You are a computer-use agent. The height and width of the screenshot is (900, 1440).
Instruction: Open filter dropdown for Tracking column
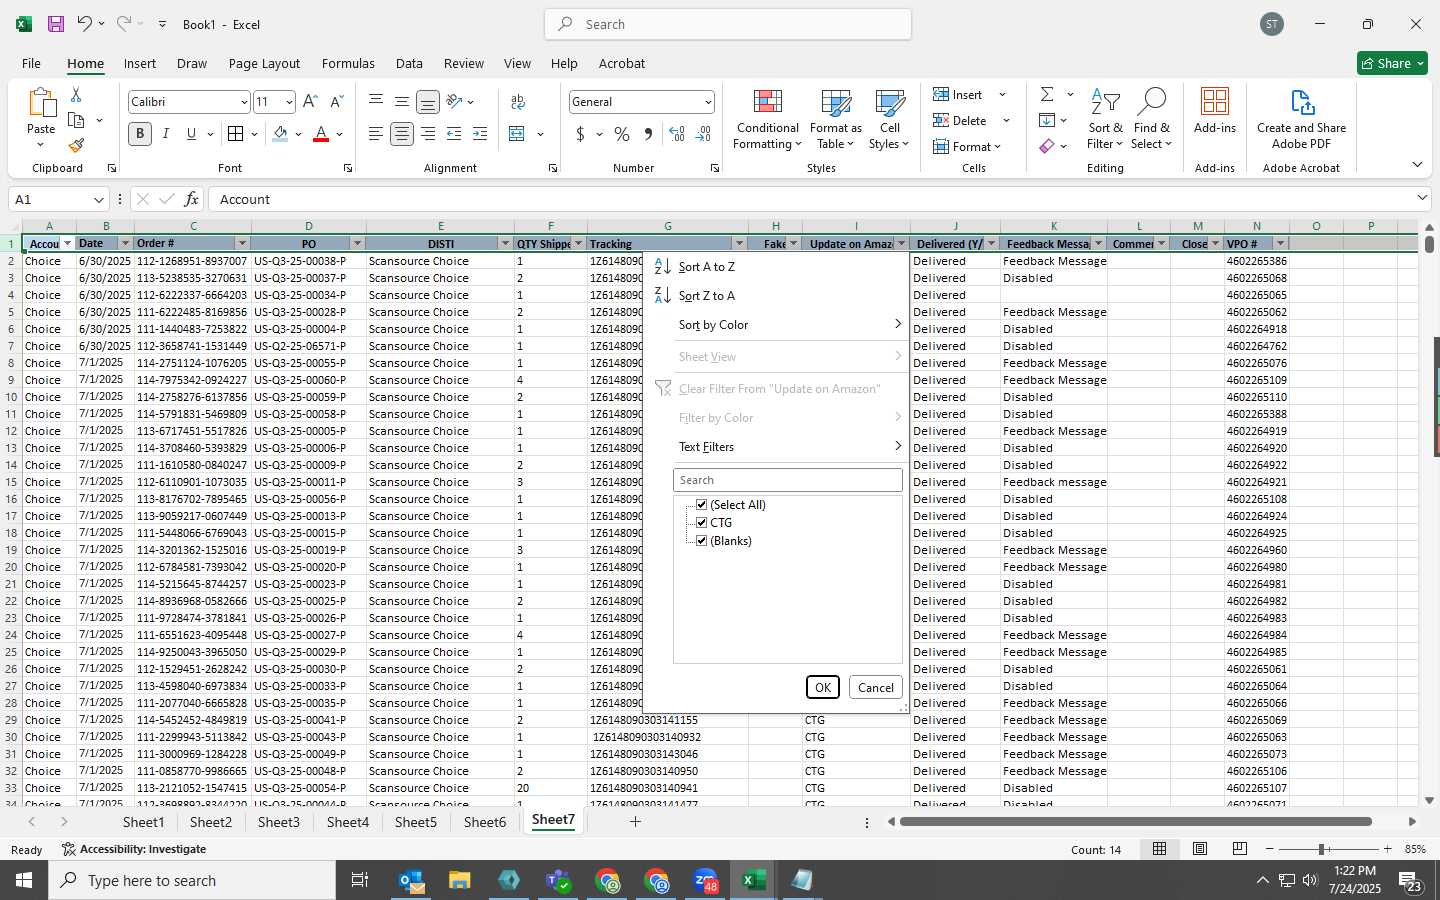pyautogui.click(x=739, y=244)
